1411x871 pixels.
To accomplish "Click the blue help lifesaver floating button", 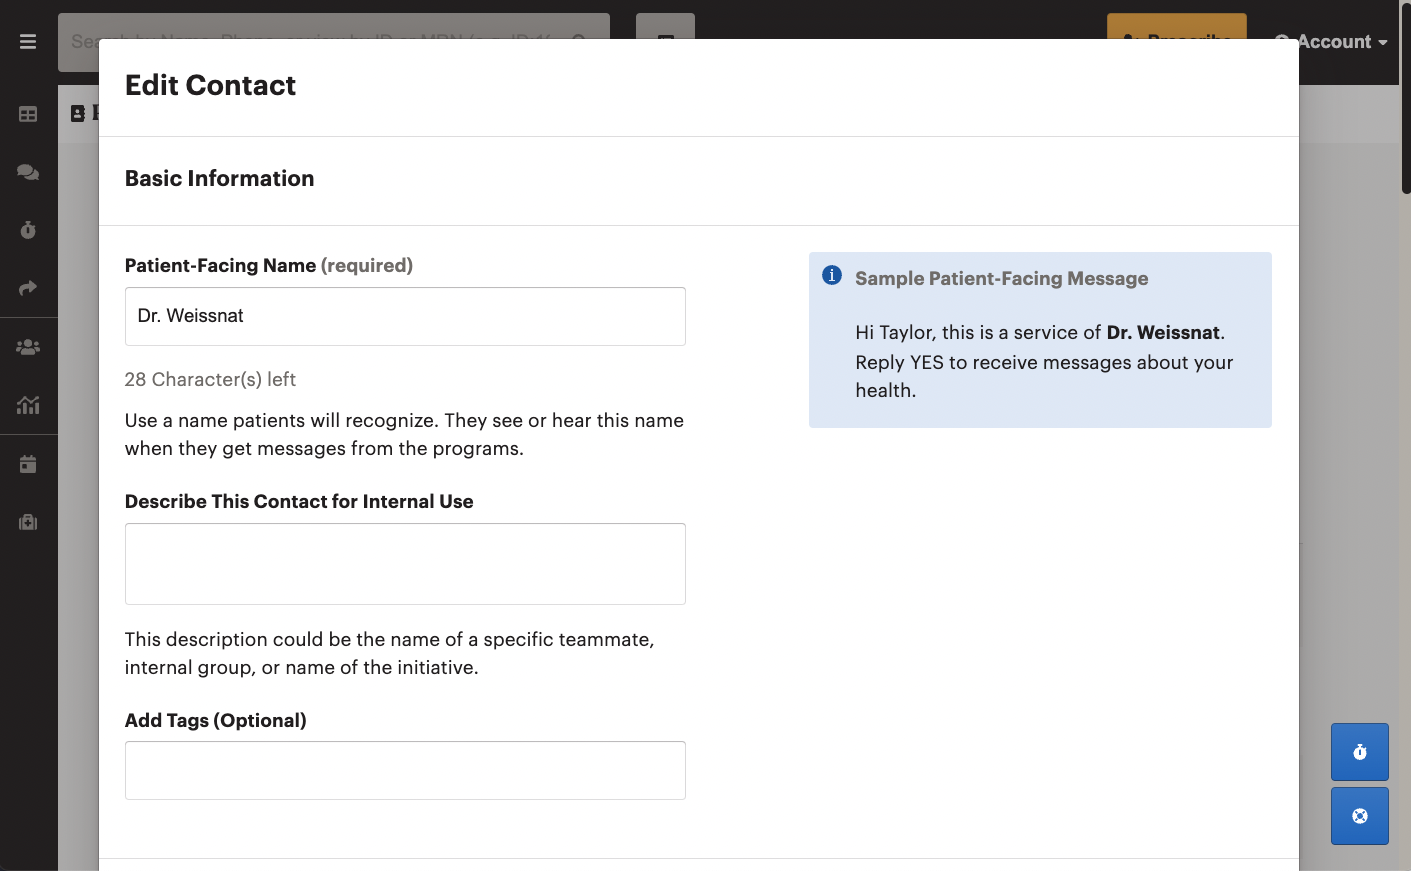I will (x=1360, y=816).
